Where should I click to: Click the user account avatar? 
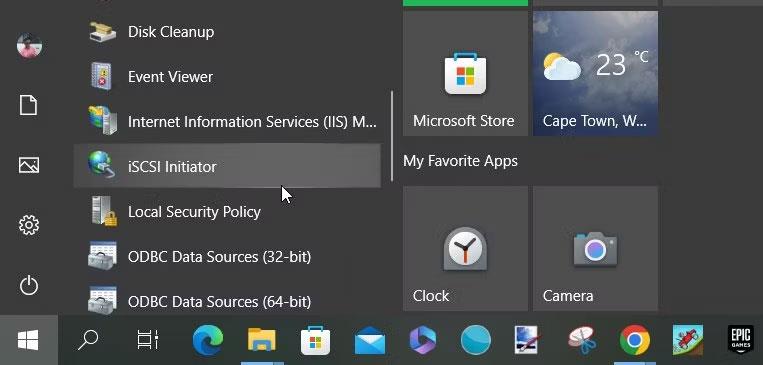(29, 46)
